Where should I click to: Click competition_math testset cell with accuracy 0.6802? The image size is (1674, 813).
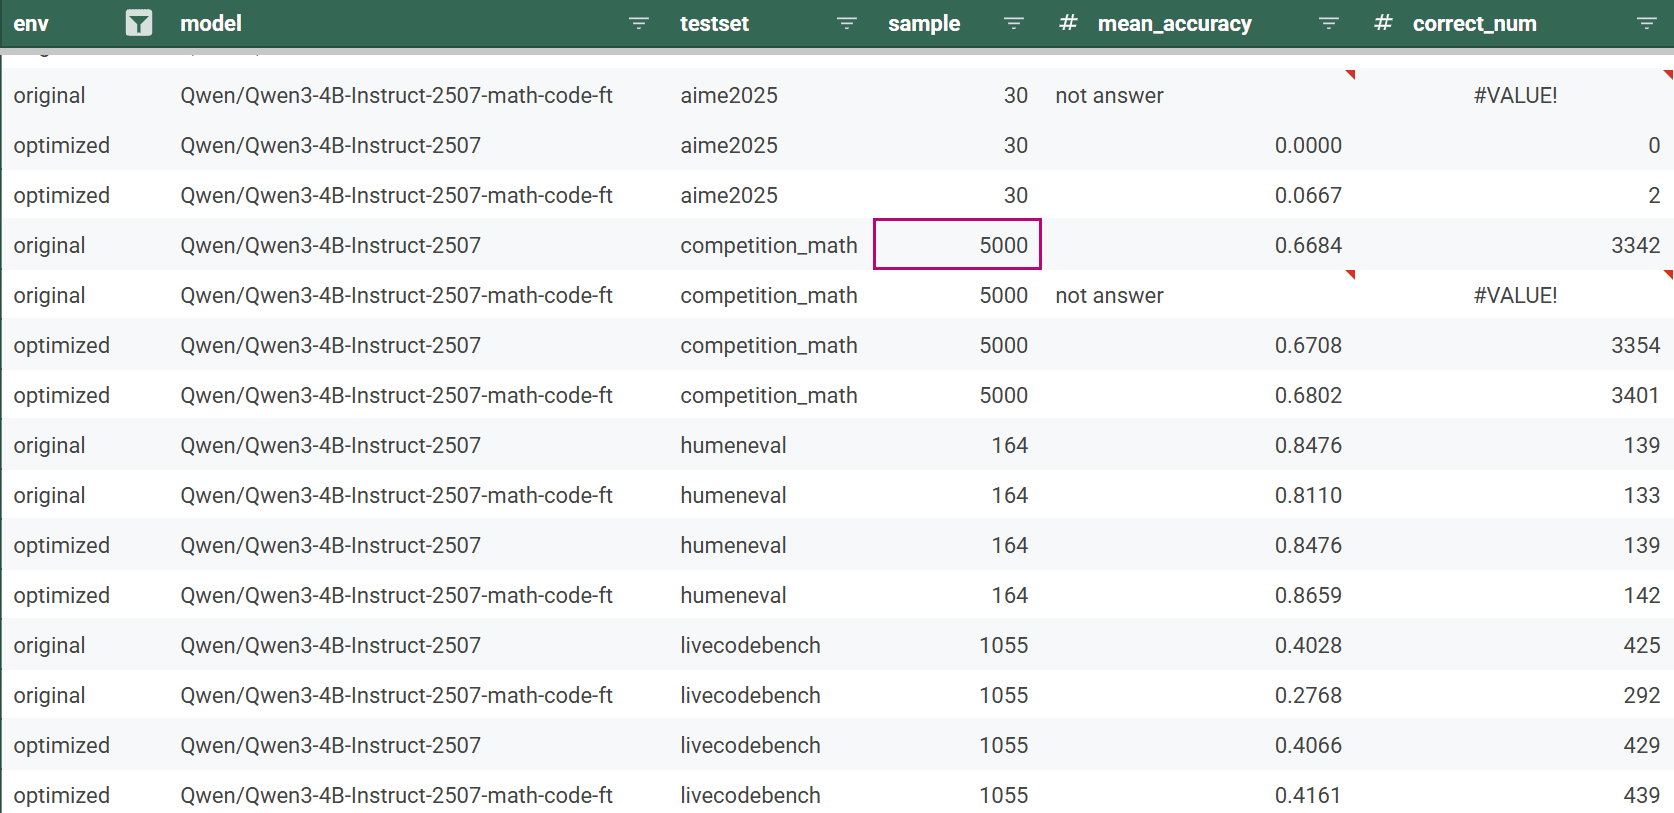pyautogui.click(x=771, y=395)
